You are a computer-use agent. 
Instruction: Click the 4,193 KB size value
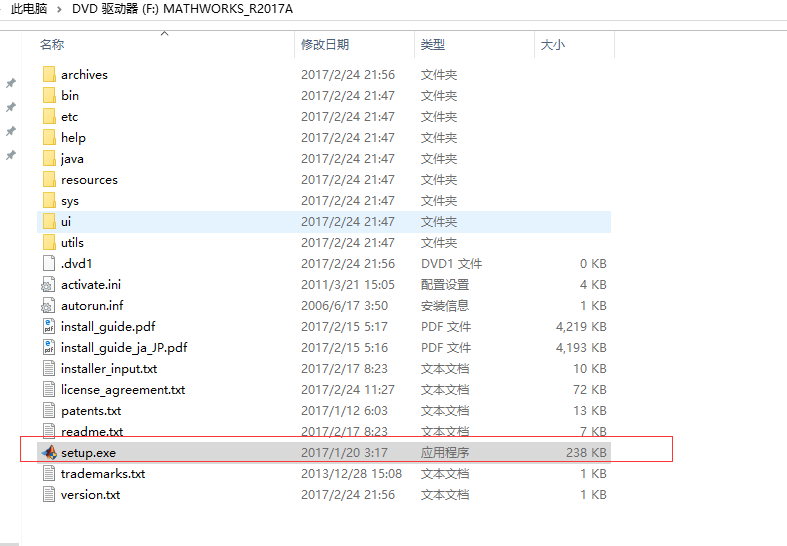pos(581,348)
